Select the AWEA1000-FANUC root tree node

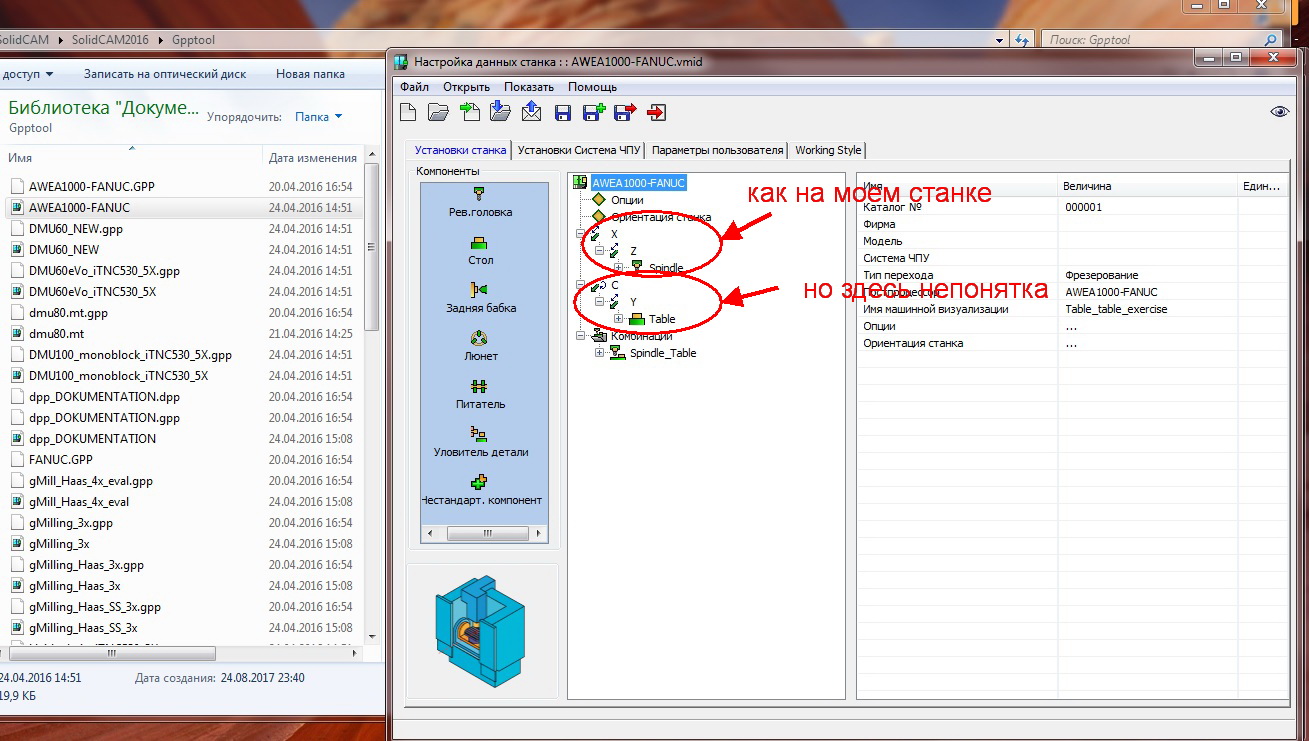pos(638,183)
